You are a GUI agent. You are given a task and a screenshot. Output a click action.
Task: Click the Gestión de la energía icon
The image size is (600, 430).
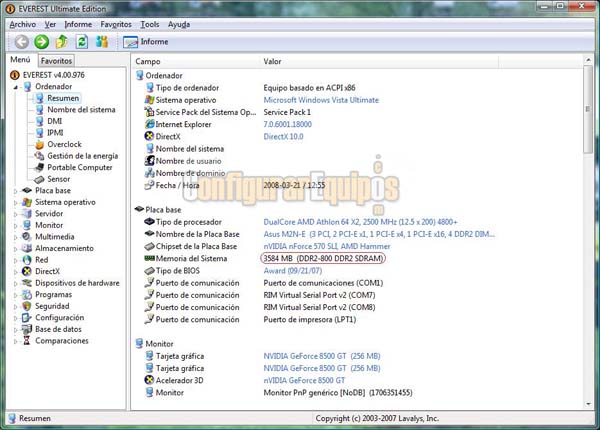[39, 156]
